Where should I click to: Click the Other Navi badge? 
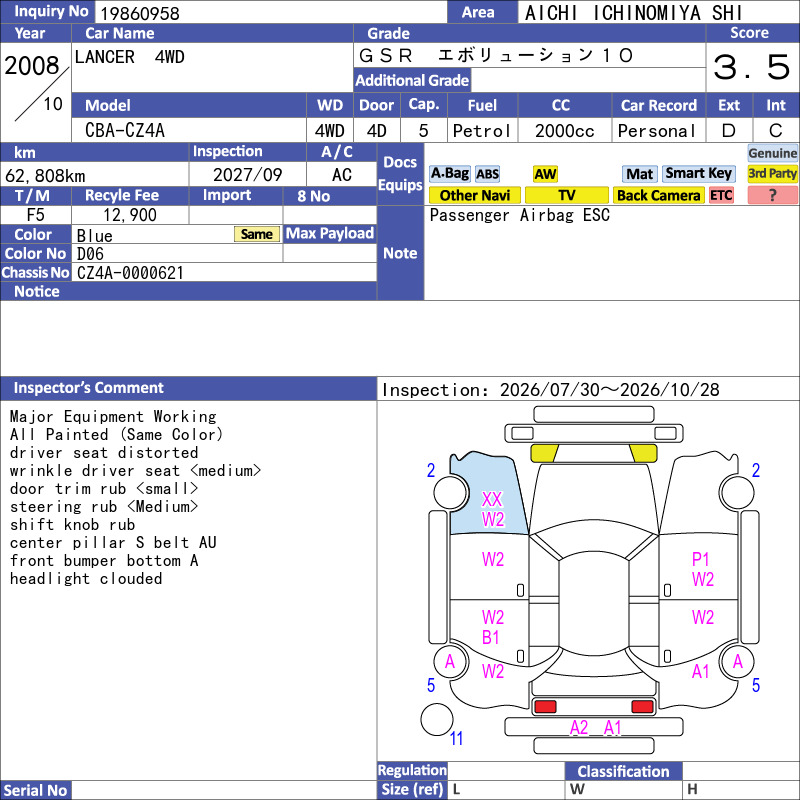pyautogui.click(x=474, y=195)
